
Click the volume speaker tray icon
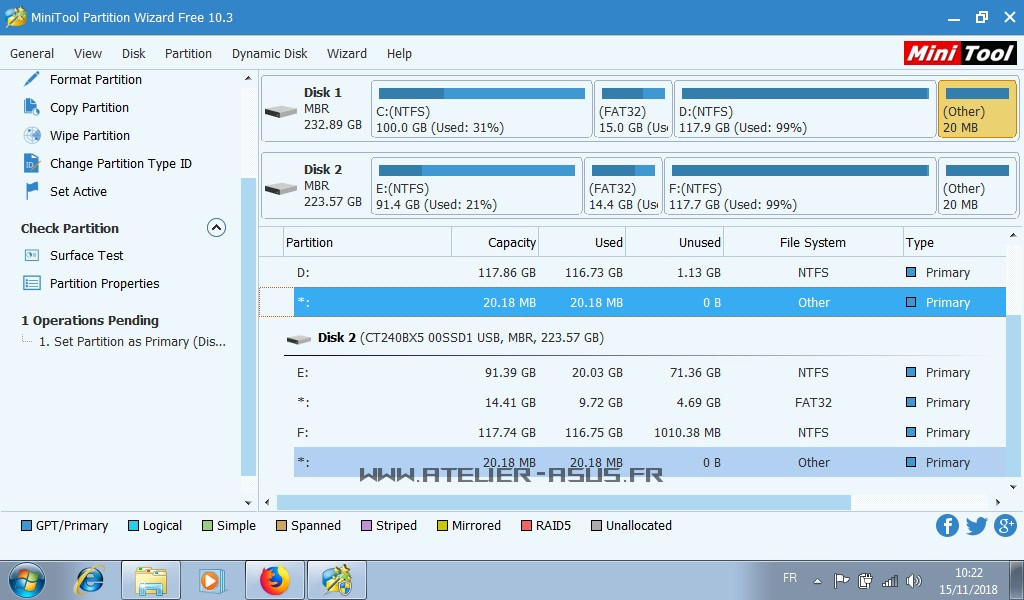point(914,580)
